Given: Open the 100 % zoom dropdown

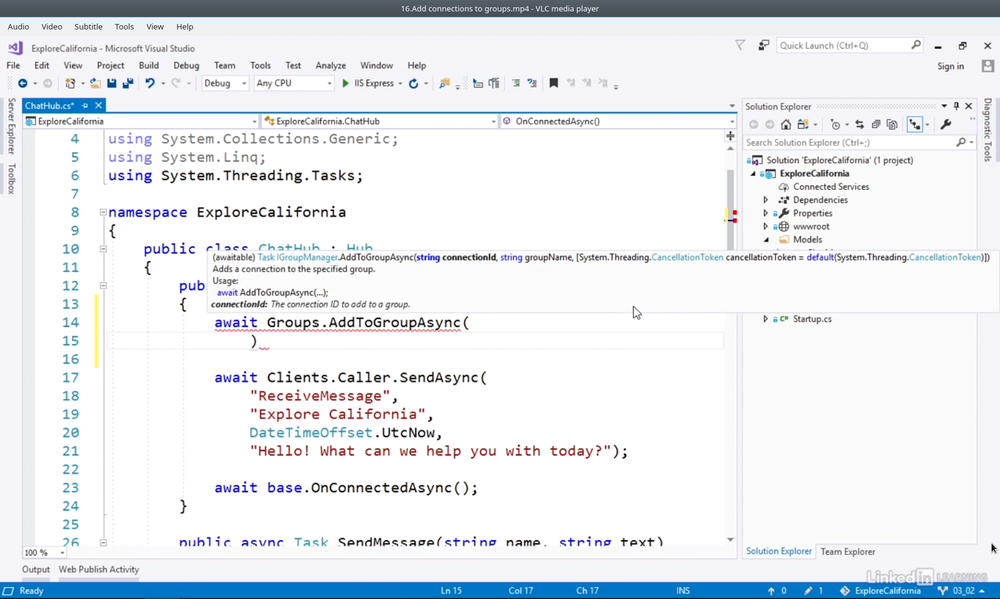Looking at the screenshot, I should [44, 552].
